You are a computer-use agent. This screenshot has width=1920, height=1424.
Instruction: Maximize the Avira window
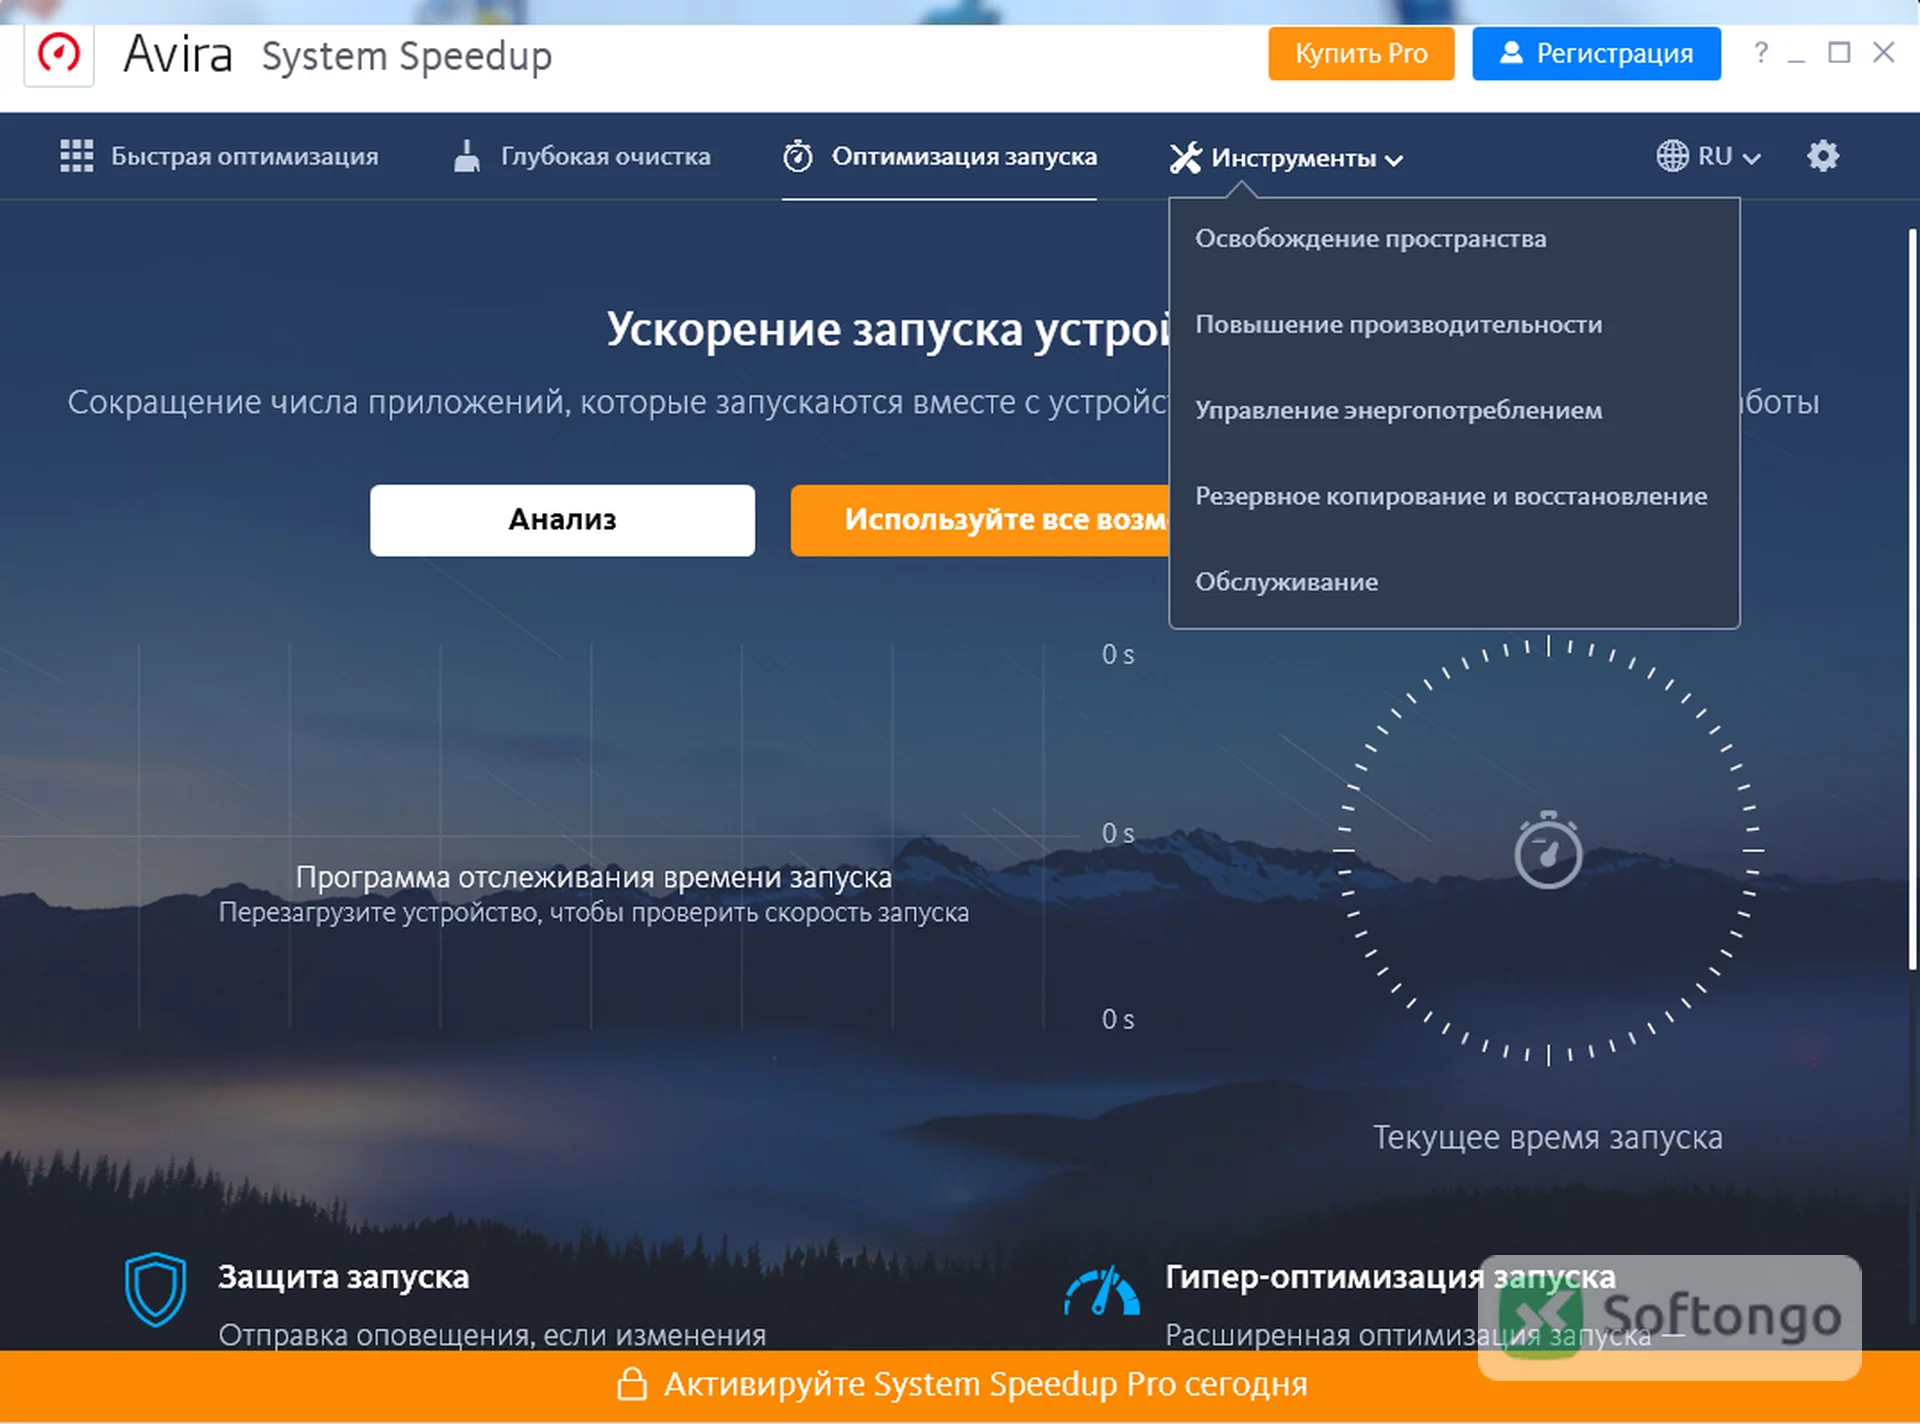pos(1839,52)
